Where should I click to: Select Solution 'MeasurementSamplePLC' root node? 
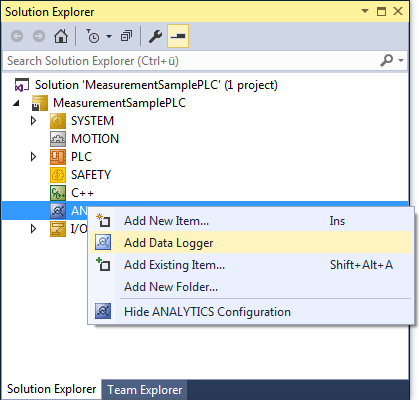tap(156, 85)
